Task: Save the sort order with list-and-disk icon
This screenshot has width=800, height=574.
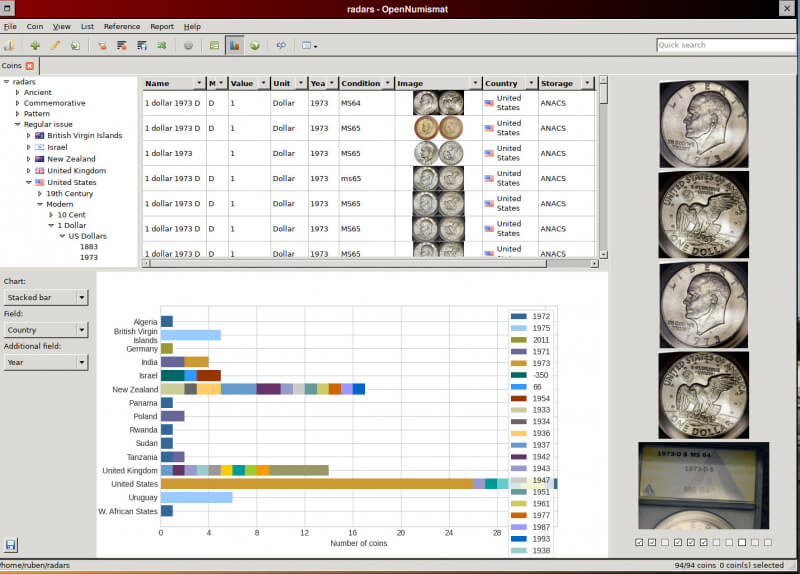Action: 142,45
